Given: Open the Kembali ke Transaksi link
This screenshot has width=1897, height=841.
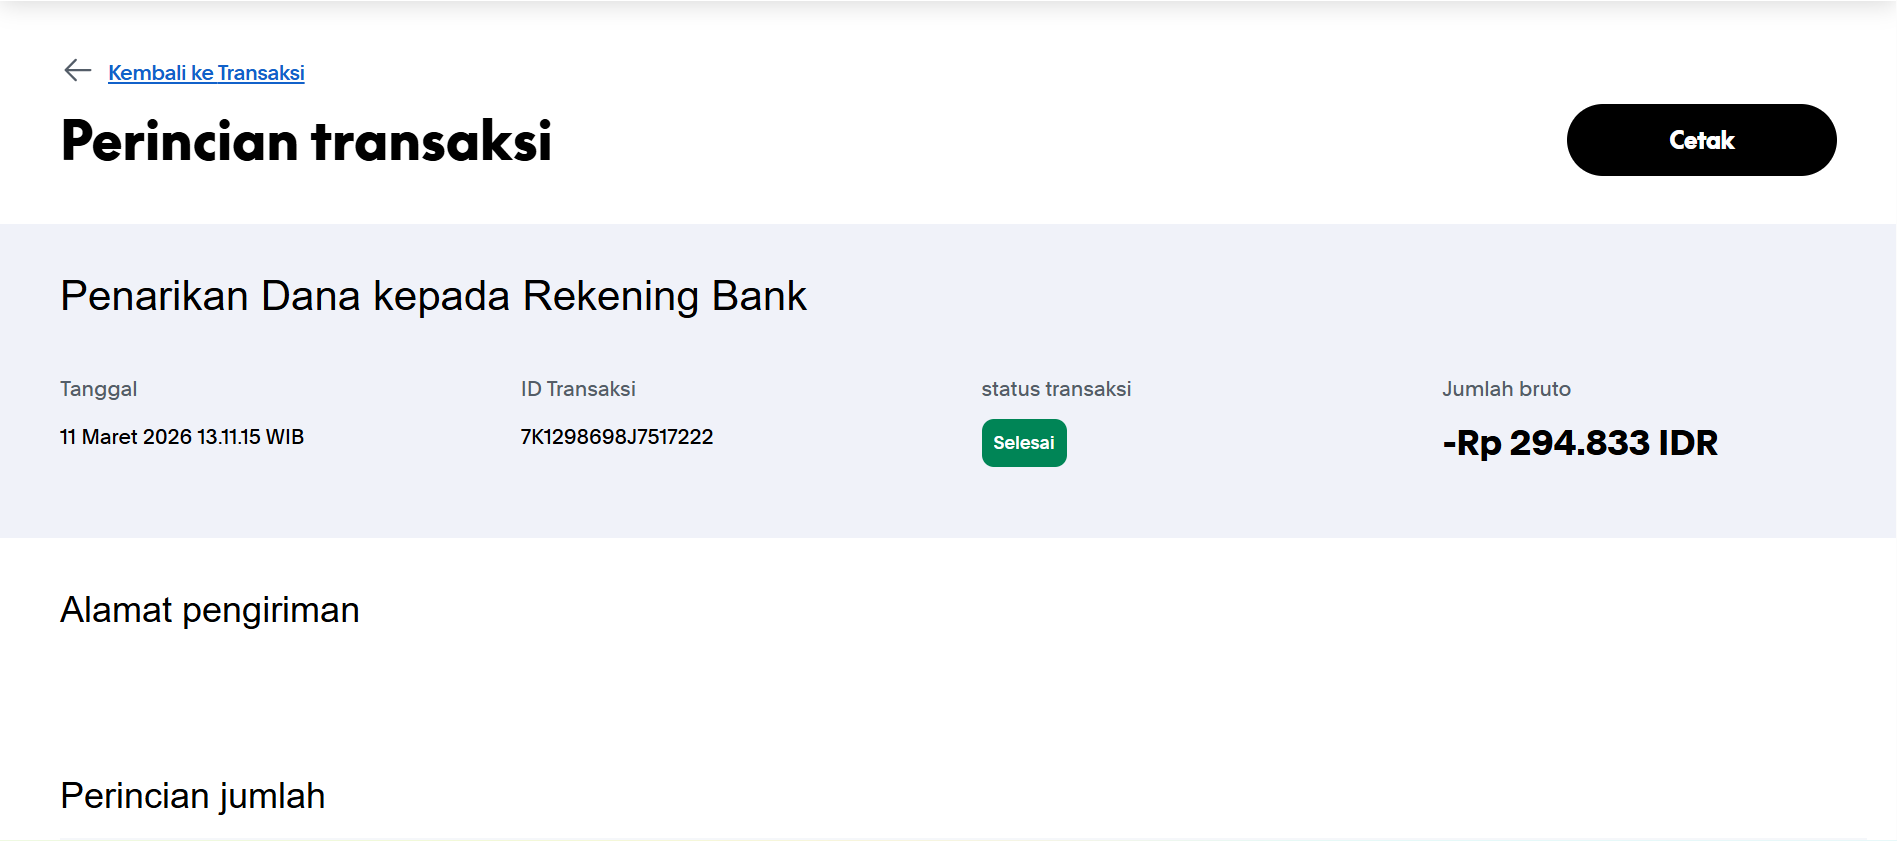Looking at the screenshot, I should click(206, 72).
